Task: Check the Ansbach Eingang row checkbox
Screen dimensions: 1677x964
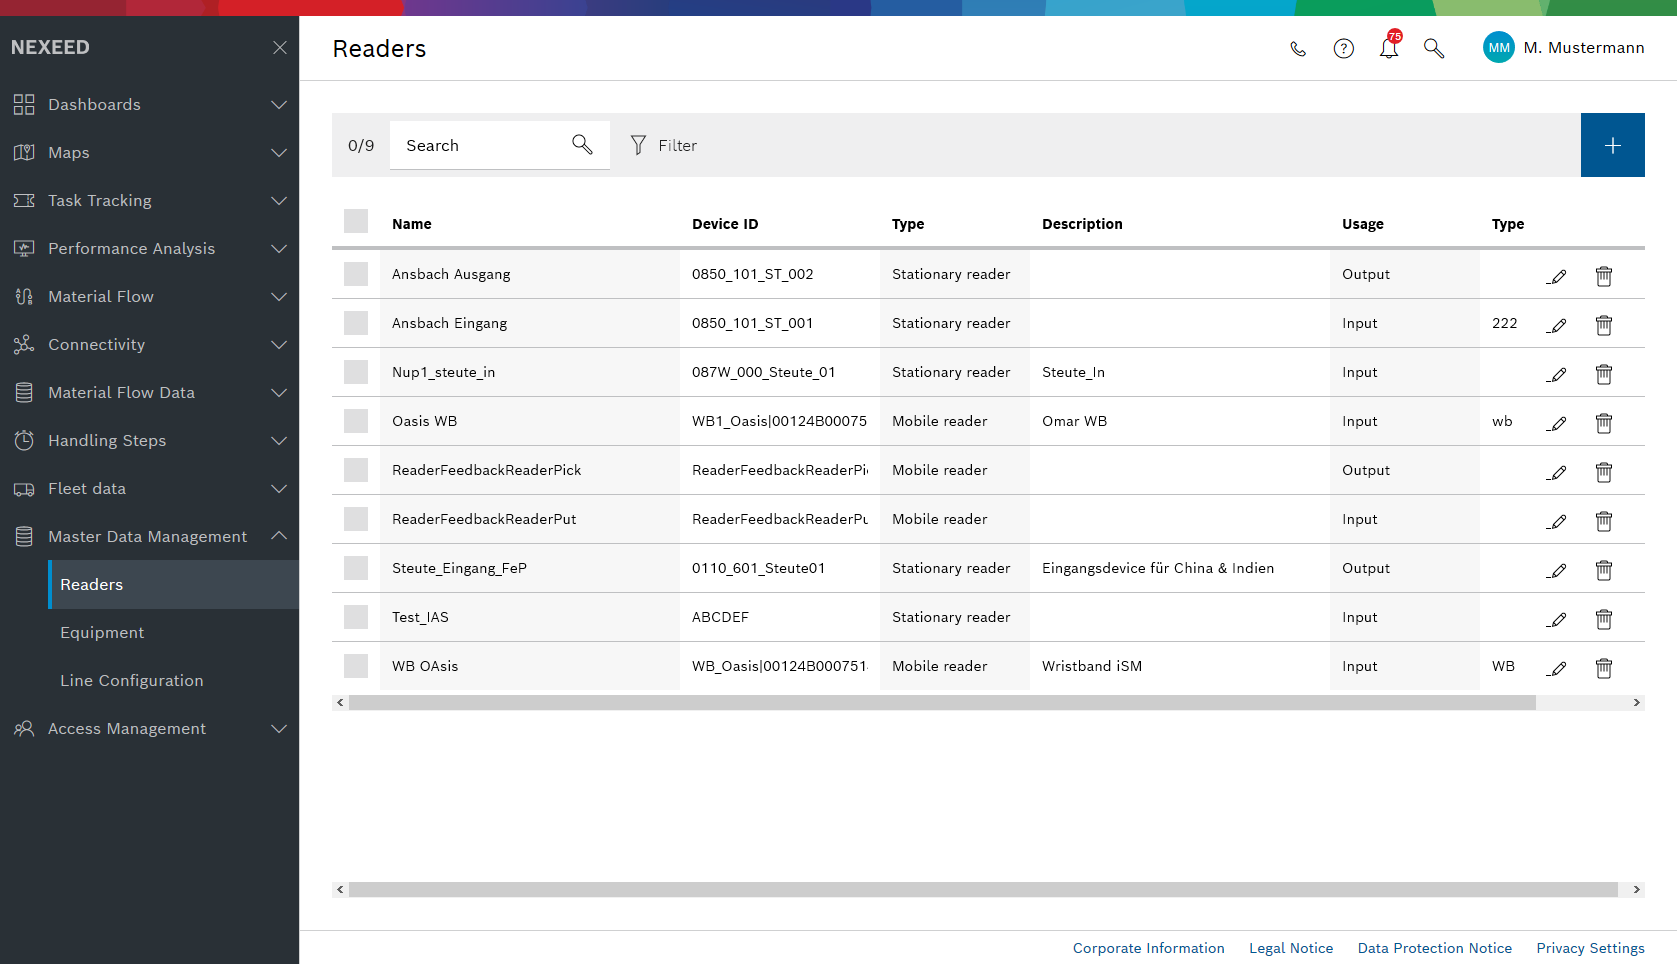Action: coord(356,323)
